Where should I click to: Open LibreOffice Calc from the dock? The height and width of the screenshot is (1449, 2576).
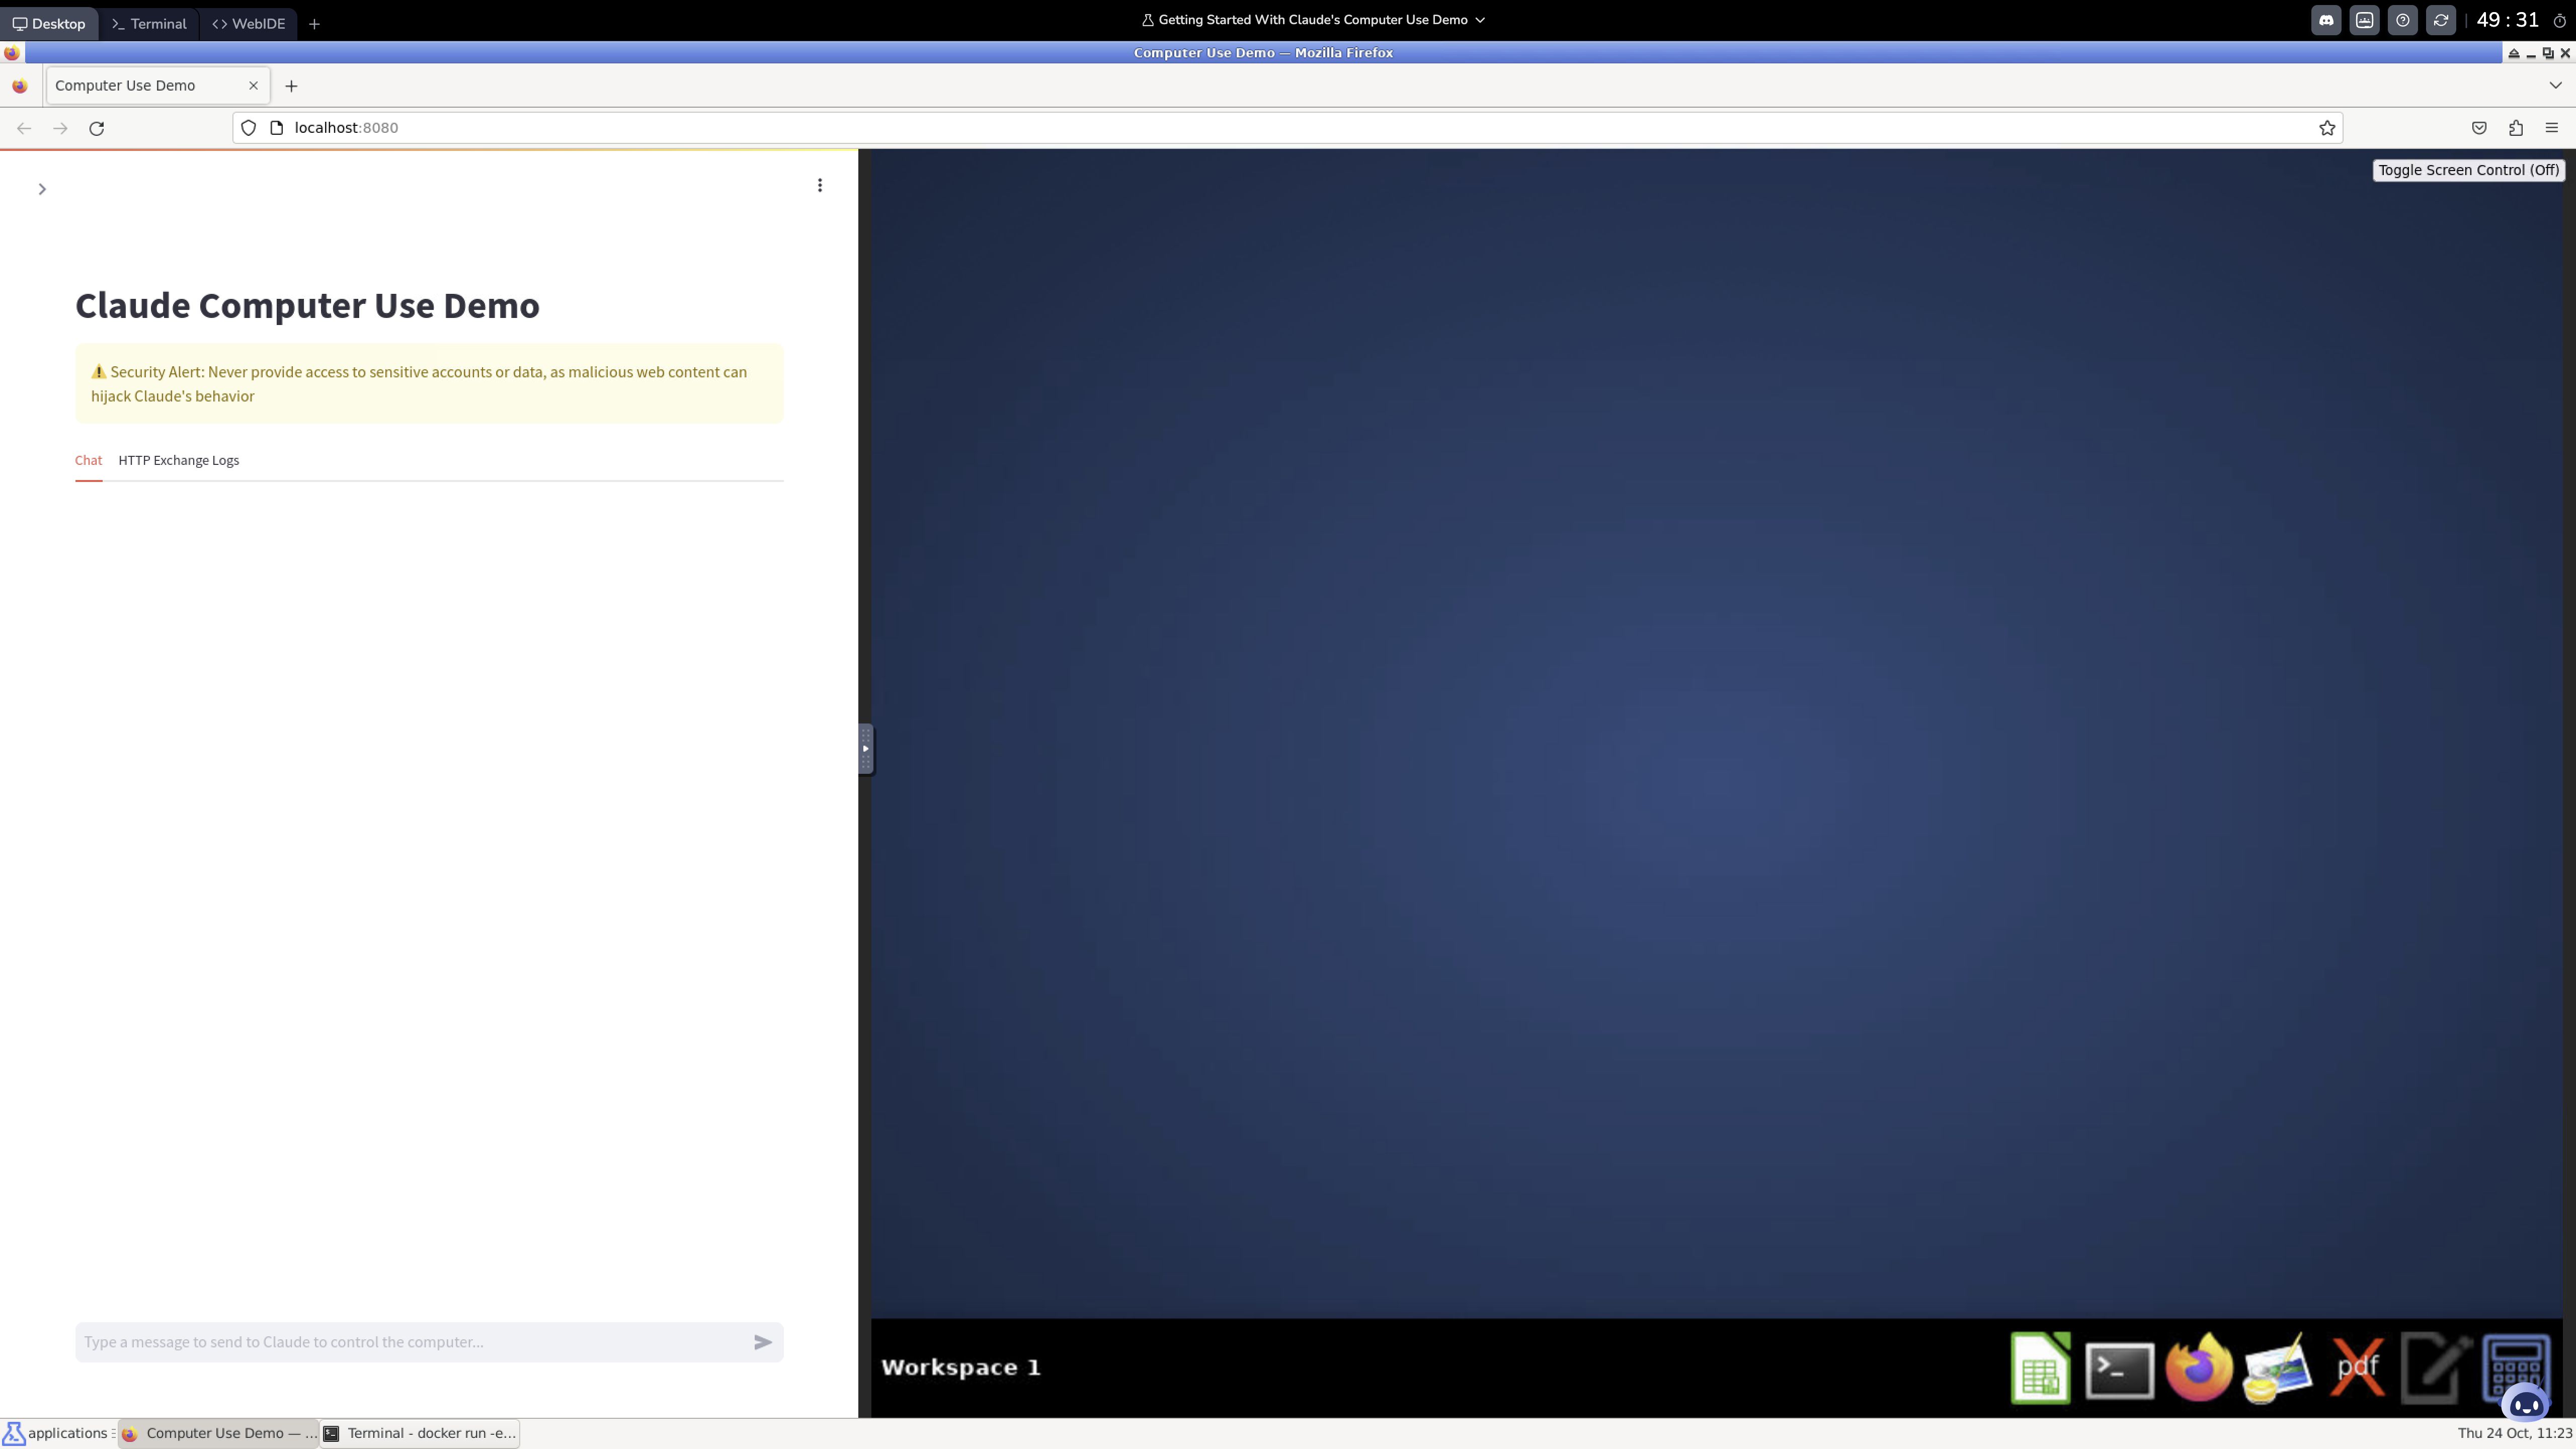point(2041,1368)
